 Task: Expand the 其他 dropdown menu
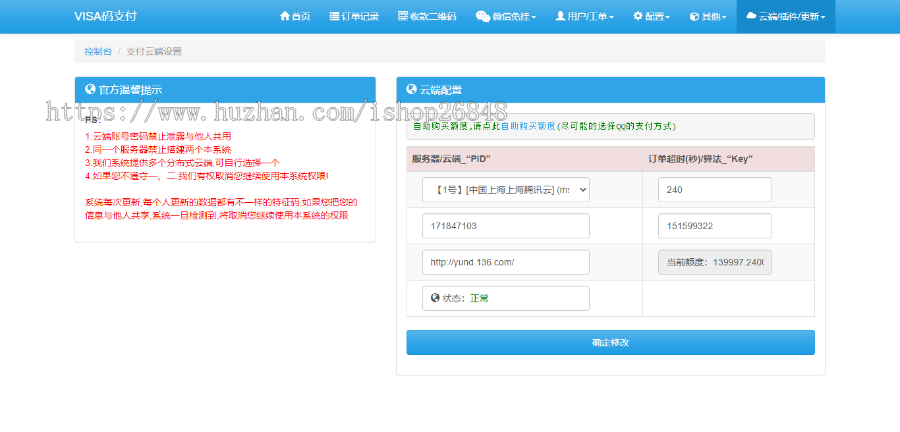[708, 17]
